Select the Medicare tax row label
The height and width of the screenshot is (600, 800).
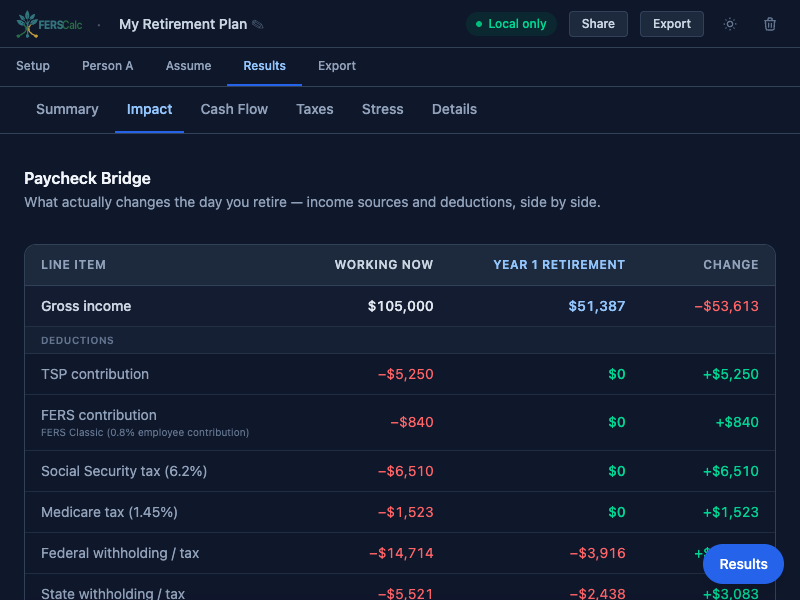[x=109, y=512]
